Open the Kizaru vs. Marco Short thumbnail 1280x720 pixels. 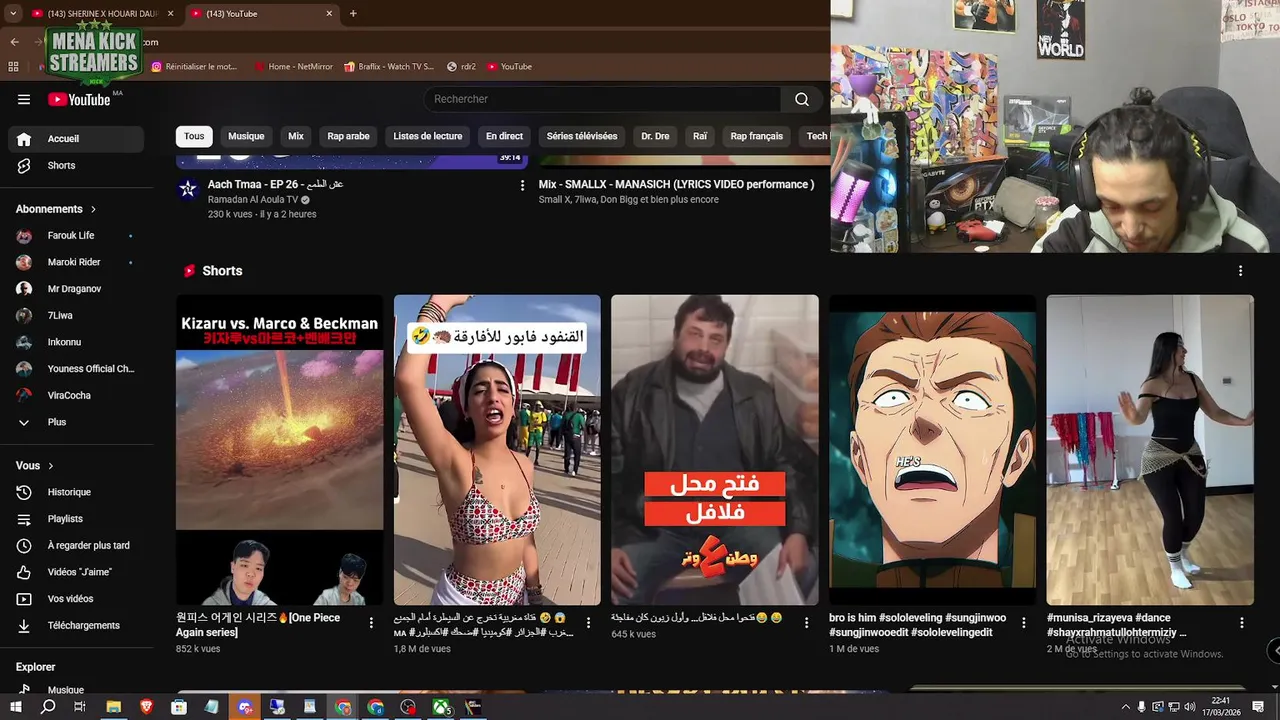279,450
